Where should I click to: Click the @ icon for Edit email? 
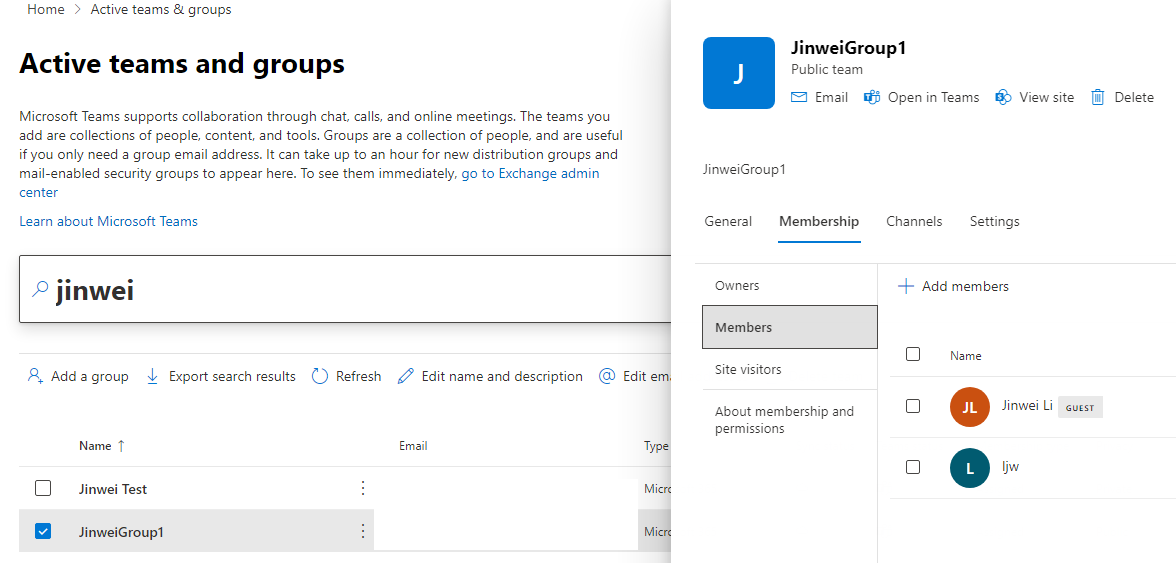coord(608,376)
